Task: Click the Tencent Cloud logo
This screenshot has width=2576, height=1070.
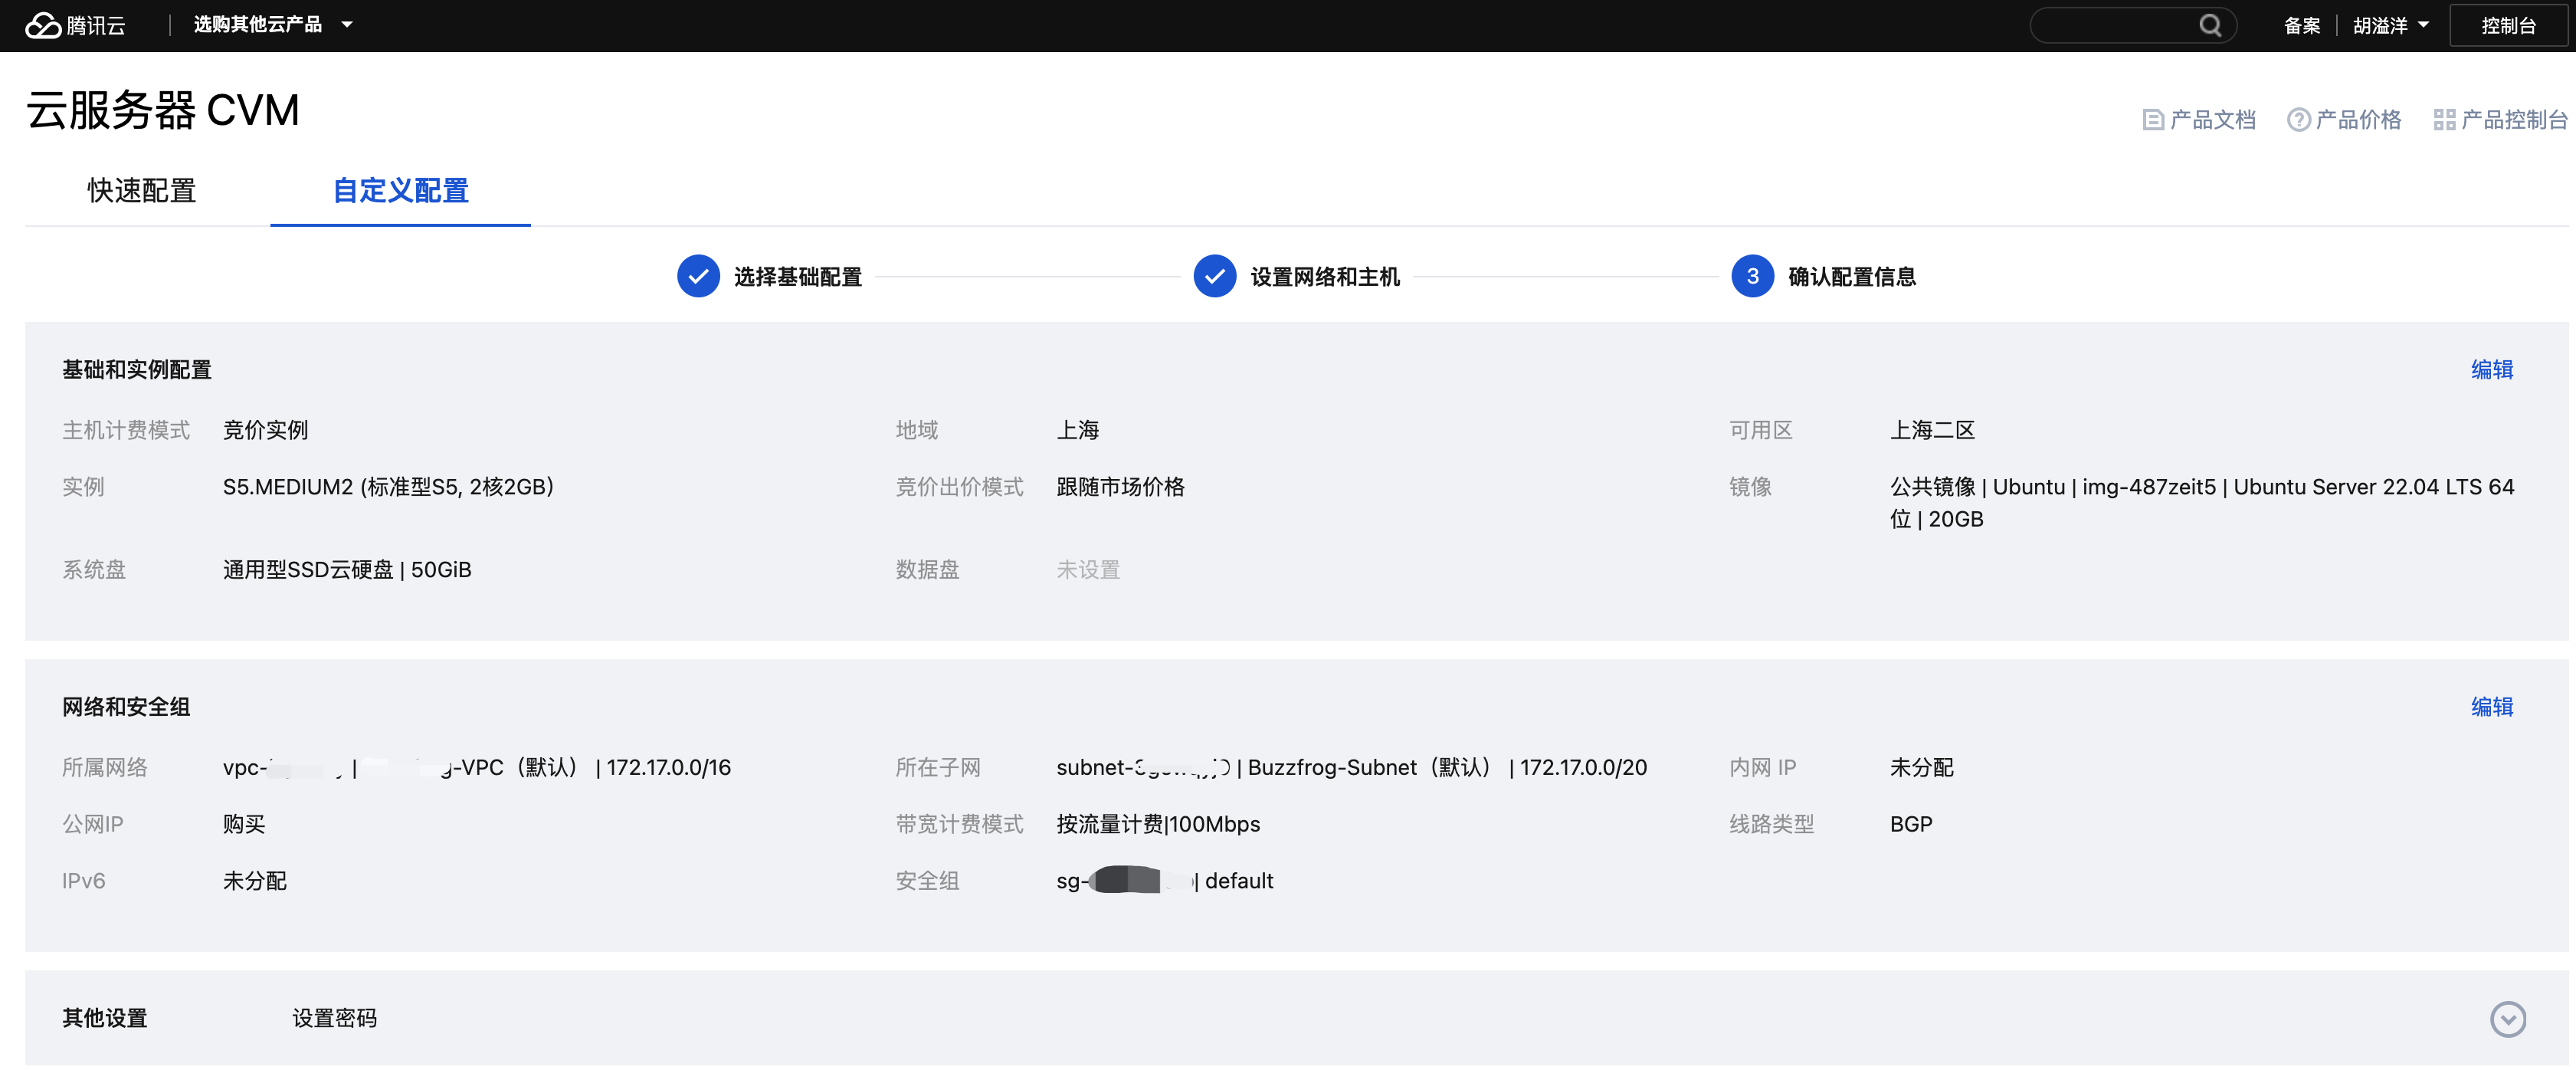Action: (x=75, y=25)
